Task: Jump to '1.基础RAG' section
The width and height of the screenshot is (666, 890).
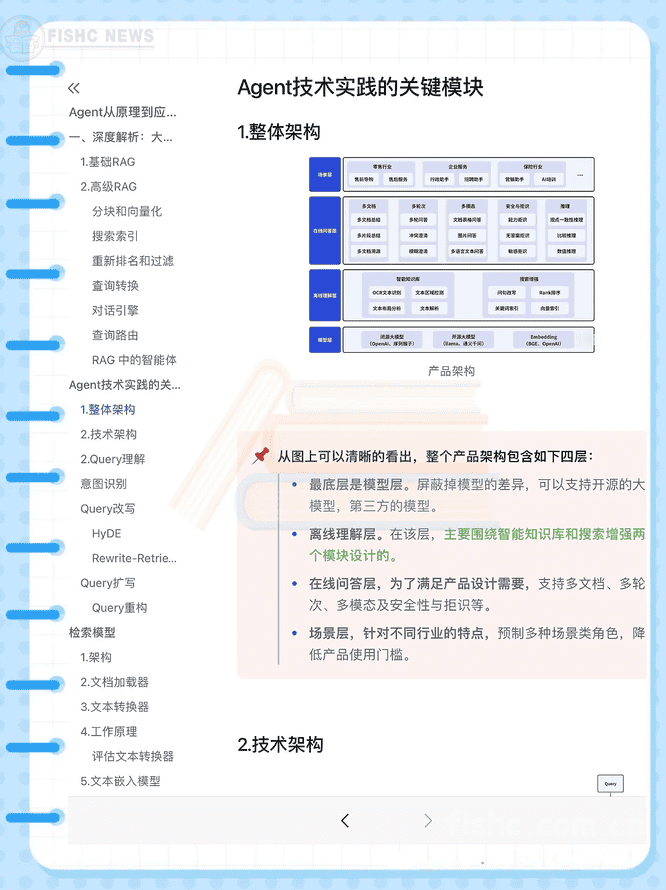Action: [x=108, y=161]
